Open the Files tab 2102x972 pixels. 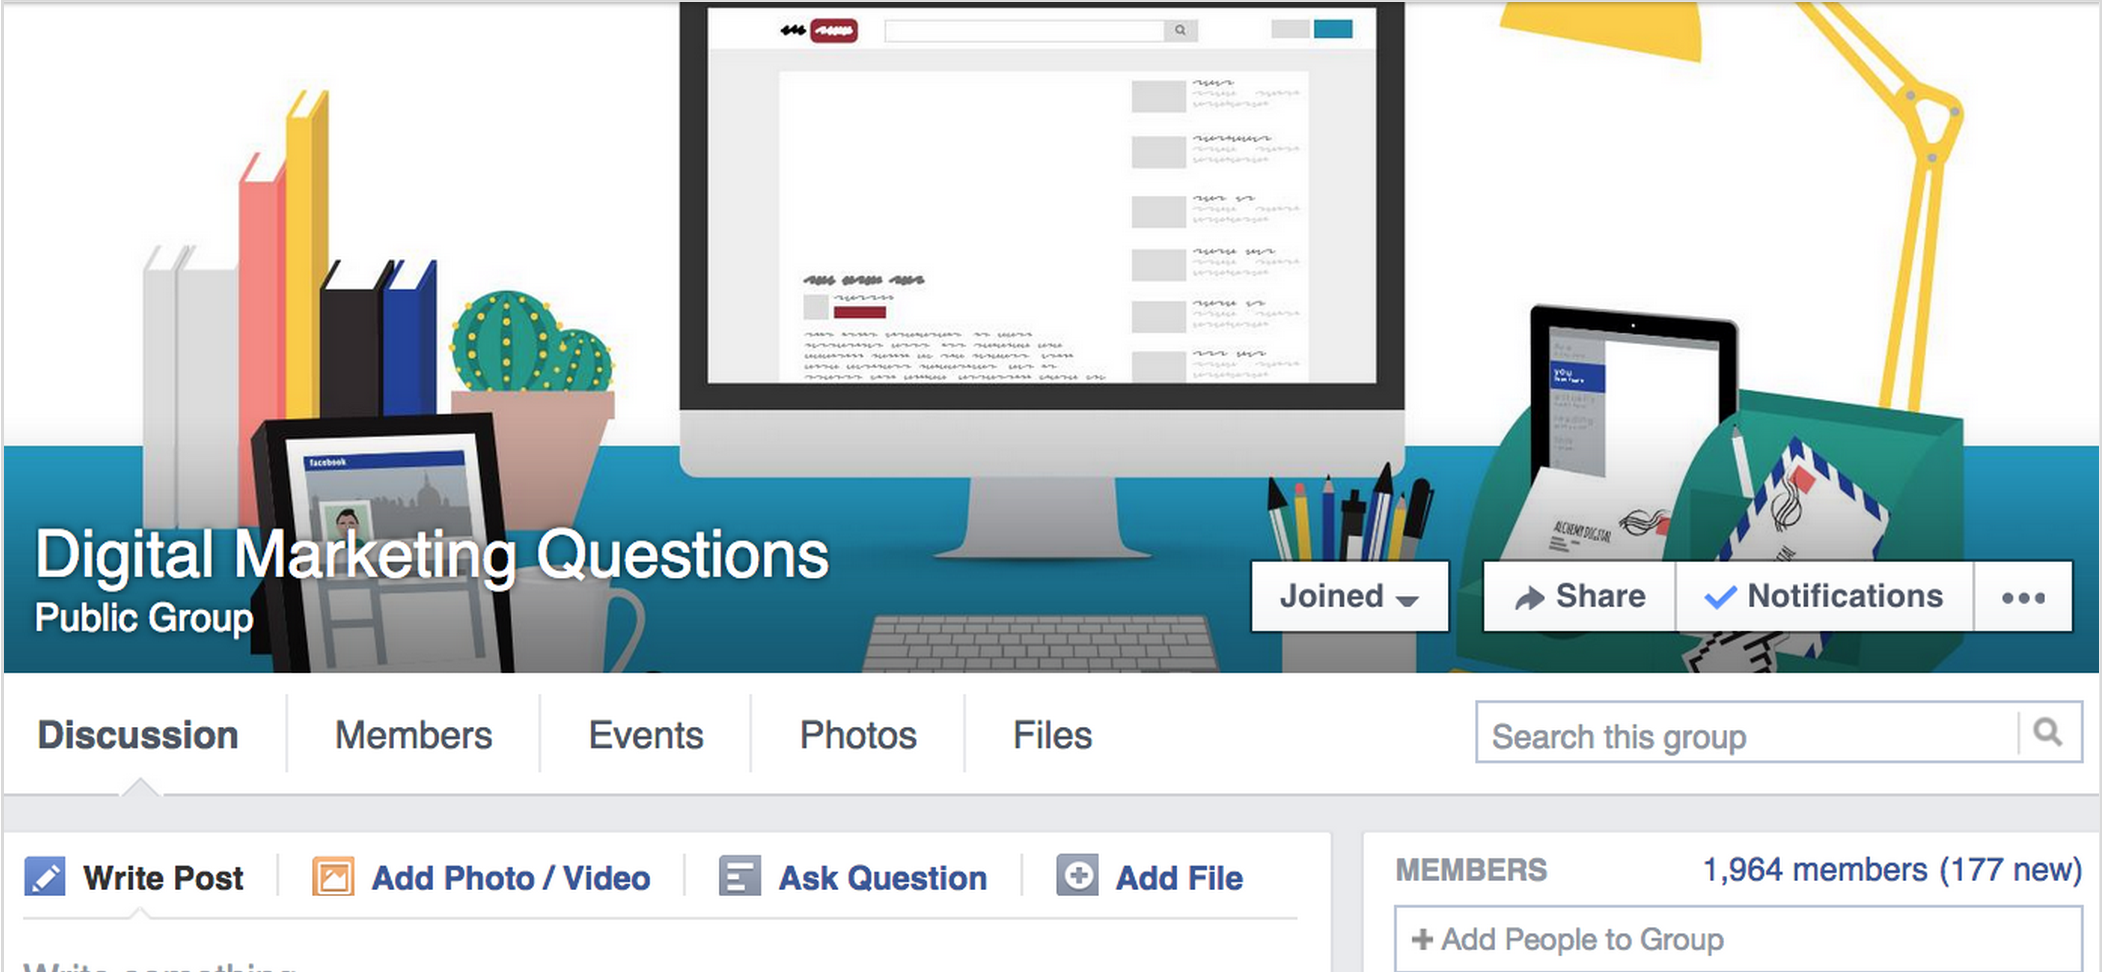click(x=1052, y=735)
